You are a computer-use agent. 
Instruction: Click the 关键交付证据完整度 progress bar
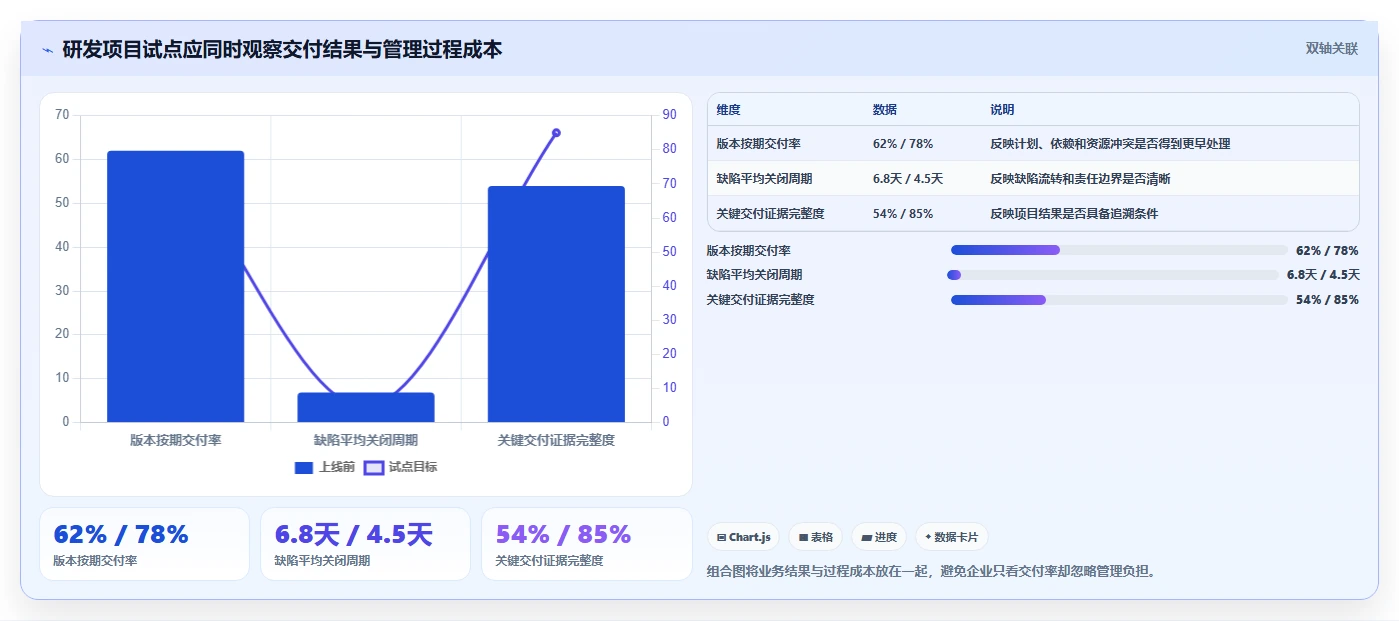[x=1119, y=300]
